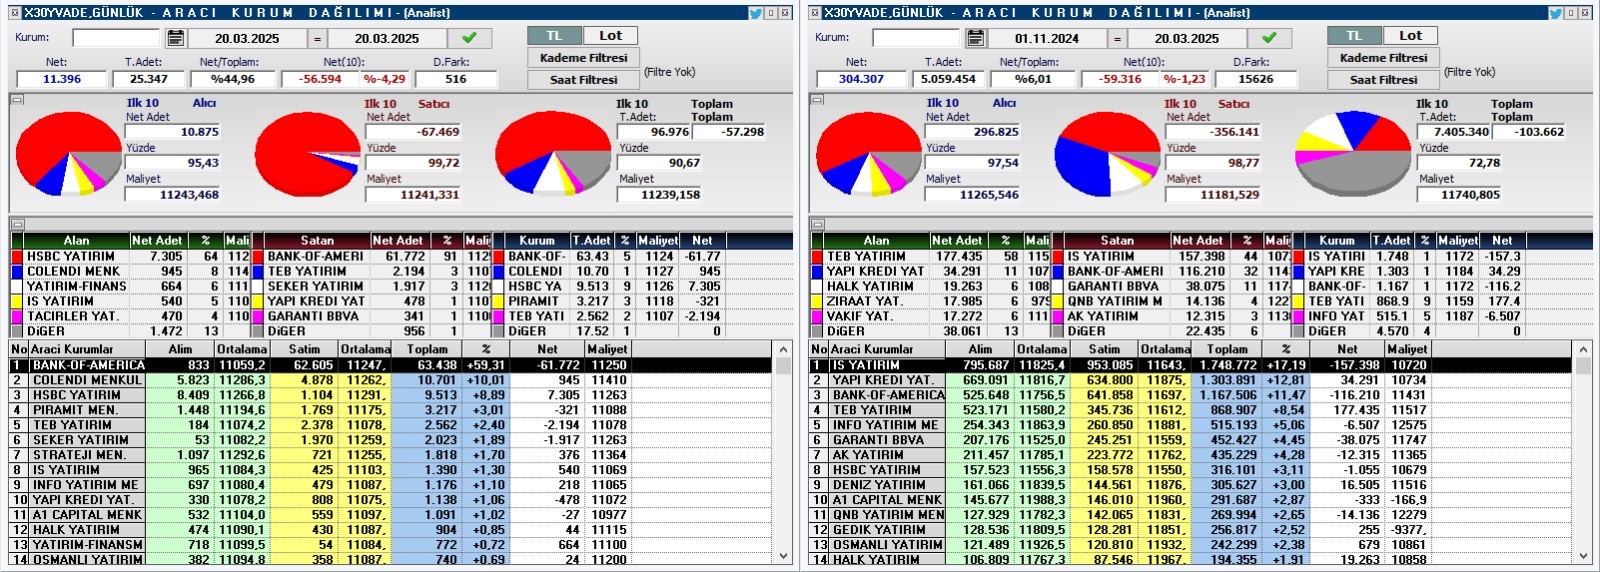The width and height of the screenshot is (1600, 572).
Task: Click the Ilk 10 Alıcı pie chart in left window
Action: click(68, 154)
